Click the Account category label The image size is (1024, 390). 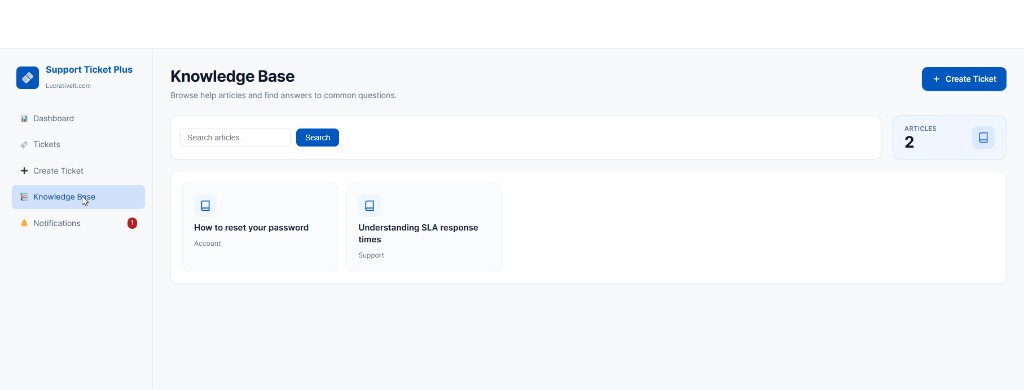(208, 244)
